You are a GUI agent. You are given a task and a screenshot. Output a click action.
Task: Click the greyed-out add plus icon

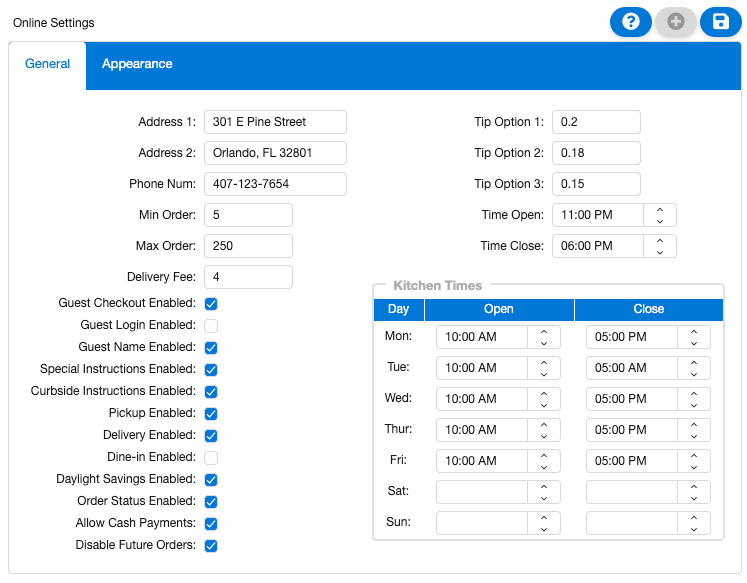(676, 21)
